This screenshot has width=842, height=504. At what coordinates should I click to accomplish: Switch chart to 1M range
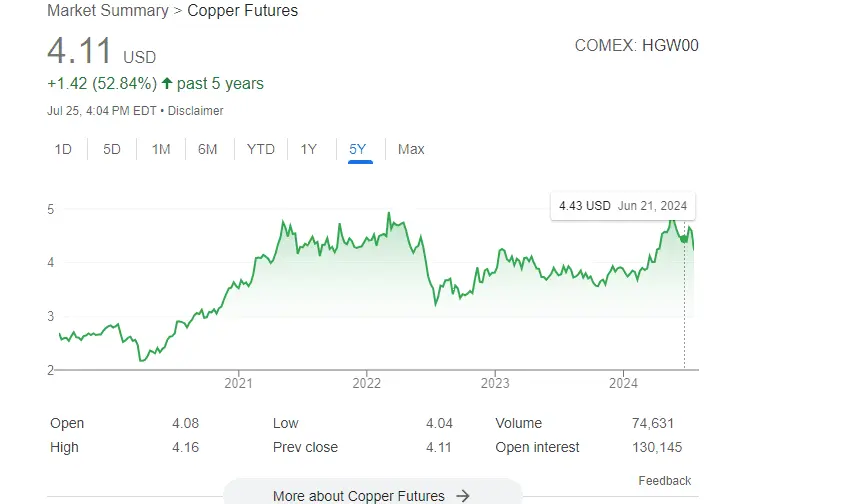coord(161,149)
